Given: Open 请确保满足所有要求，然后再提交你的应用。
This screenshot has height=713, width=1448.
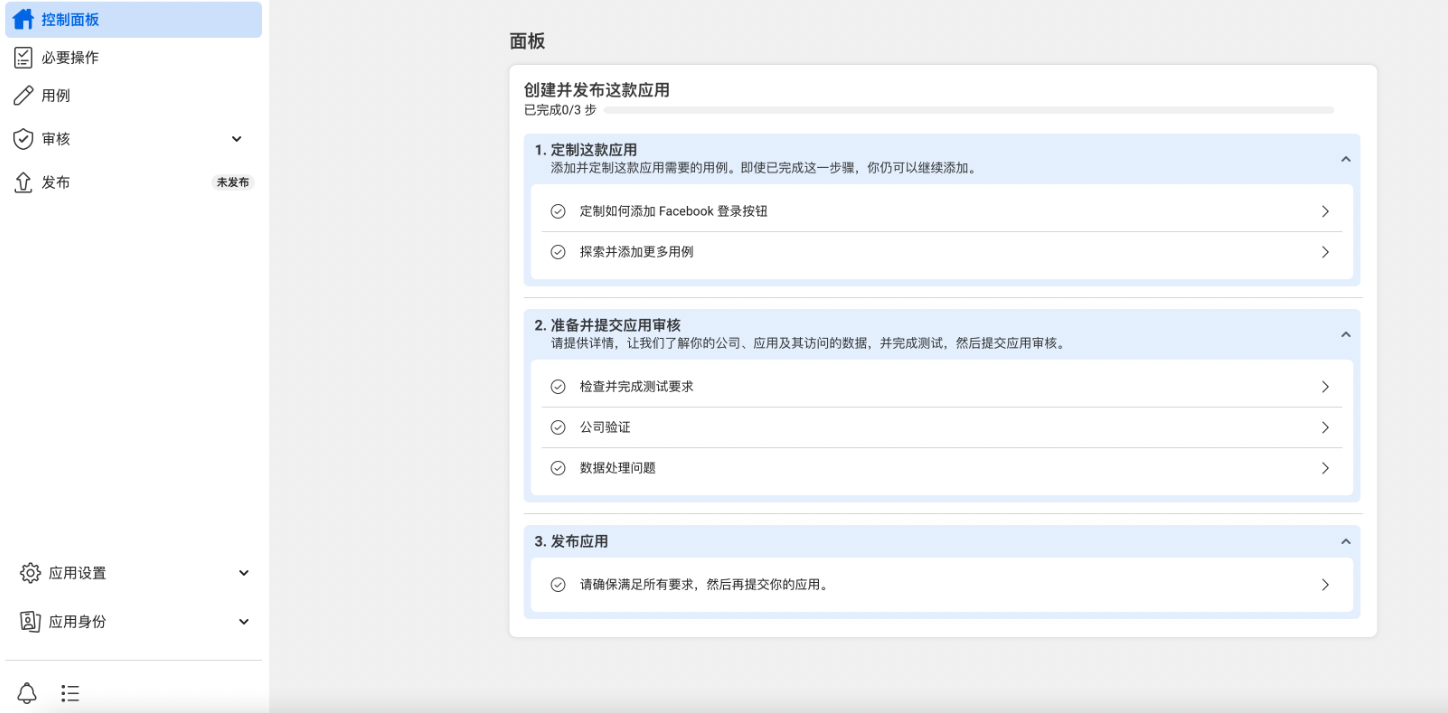Looking at the screenshot, I should click(942, 585).
